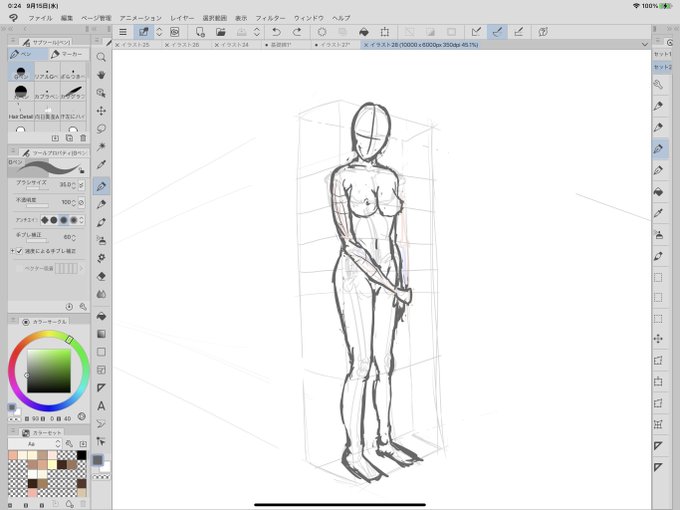Select the Fill bucket tool in left toolbar

click(x=101, y=316)
